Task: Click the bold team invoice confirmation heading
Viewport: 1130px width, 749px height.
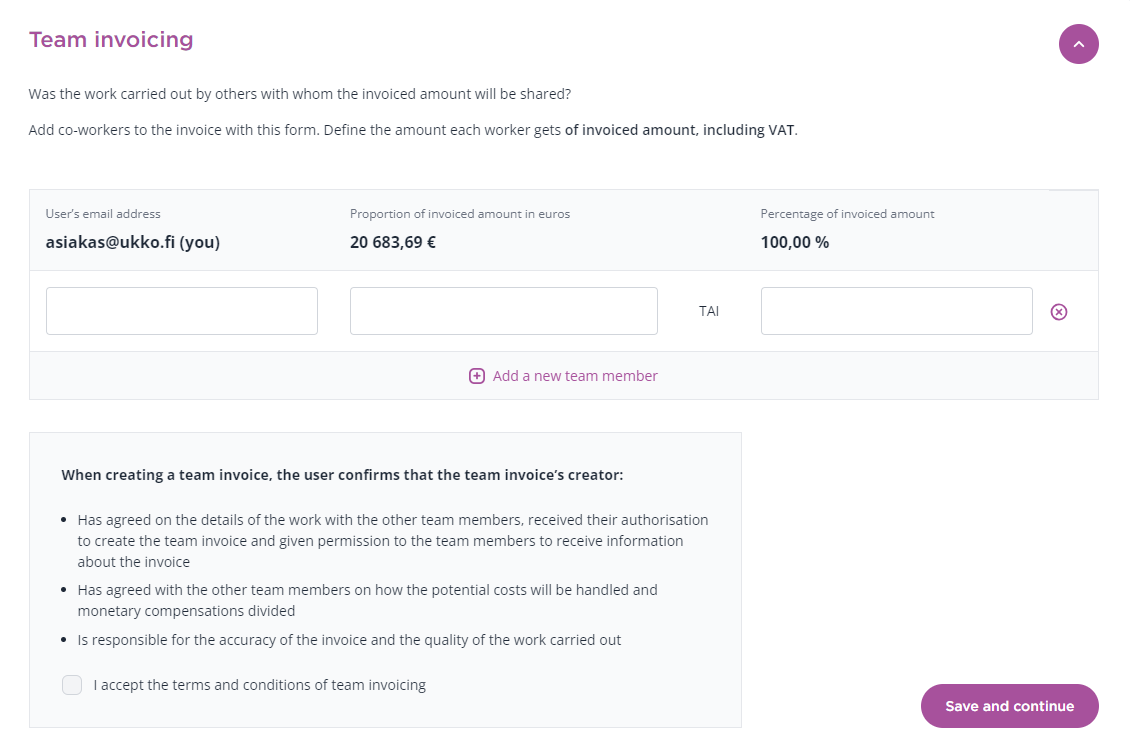Action: pos(342,475)
